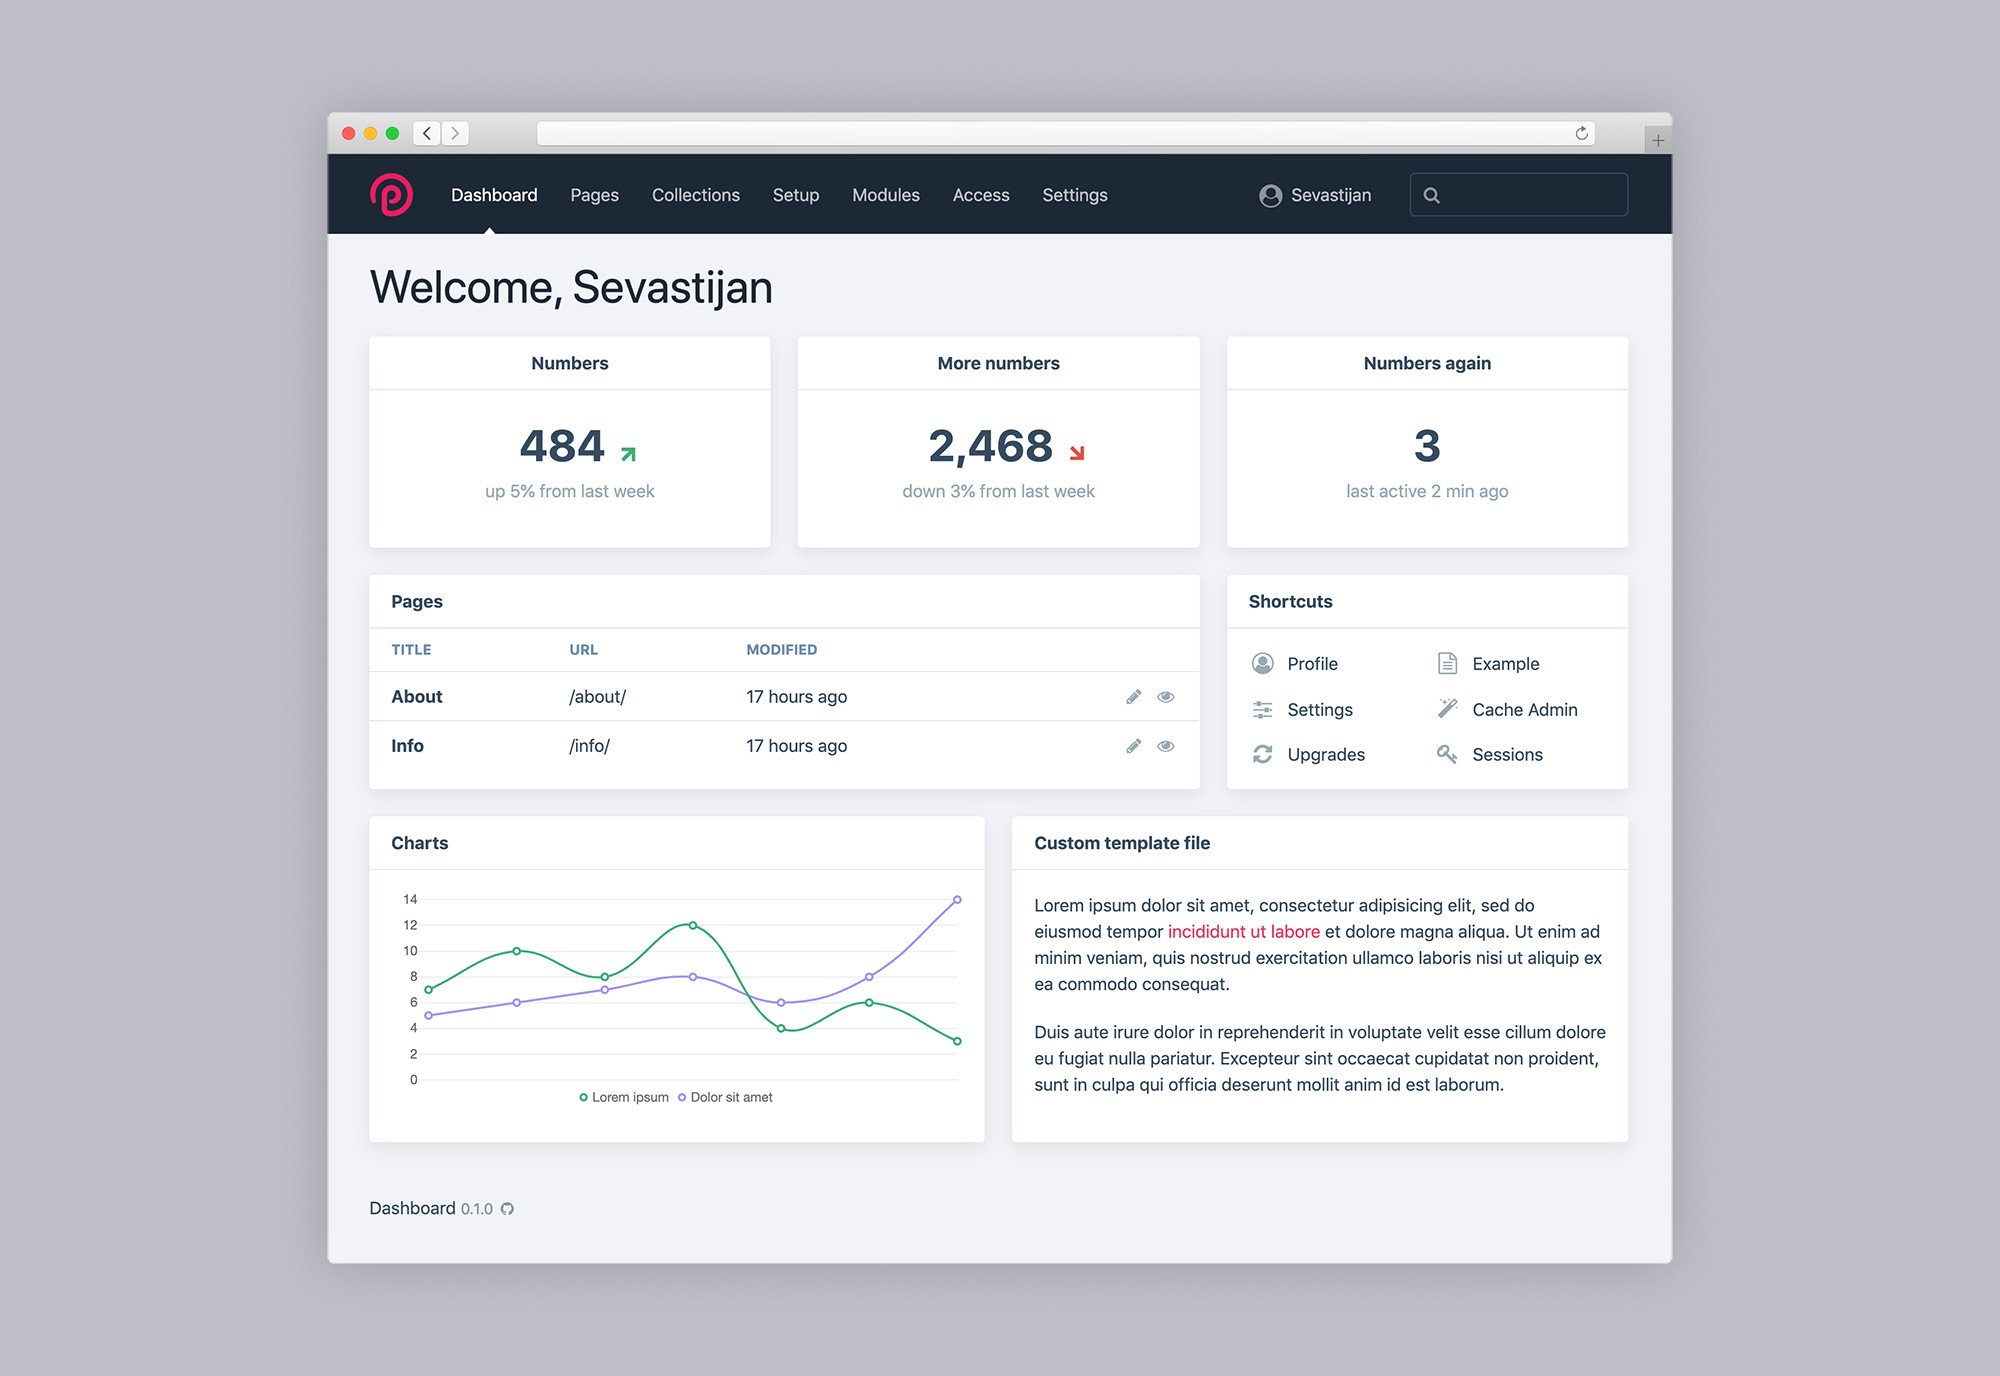This screenshot has width=2000, height=1376.
Task: Click the pencil edit icon for Info page
Action: tap(1133, 746)
